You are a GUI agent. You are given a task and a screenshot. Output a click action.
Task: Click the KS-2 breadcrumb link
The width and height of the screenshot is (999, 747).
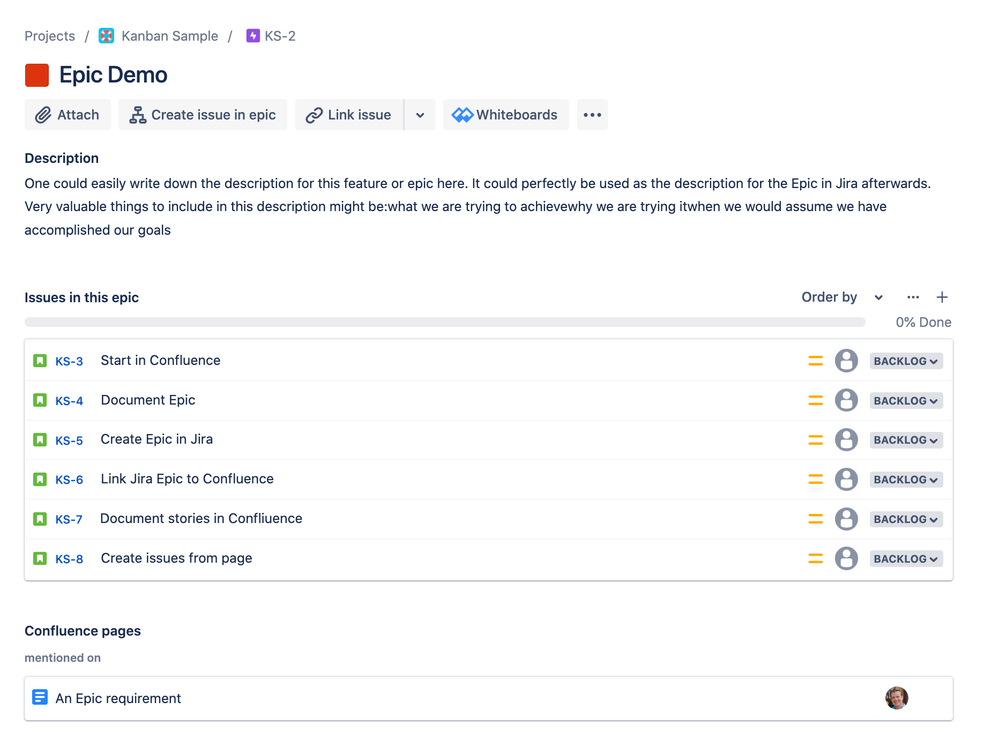pyautogui.click(x=280, y=36)
